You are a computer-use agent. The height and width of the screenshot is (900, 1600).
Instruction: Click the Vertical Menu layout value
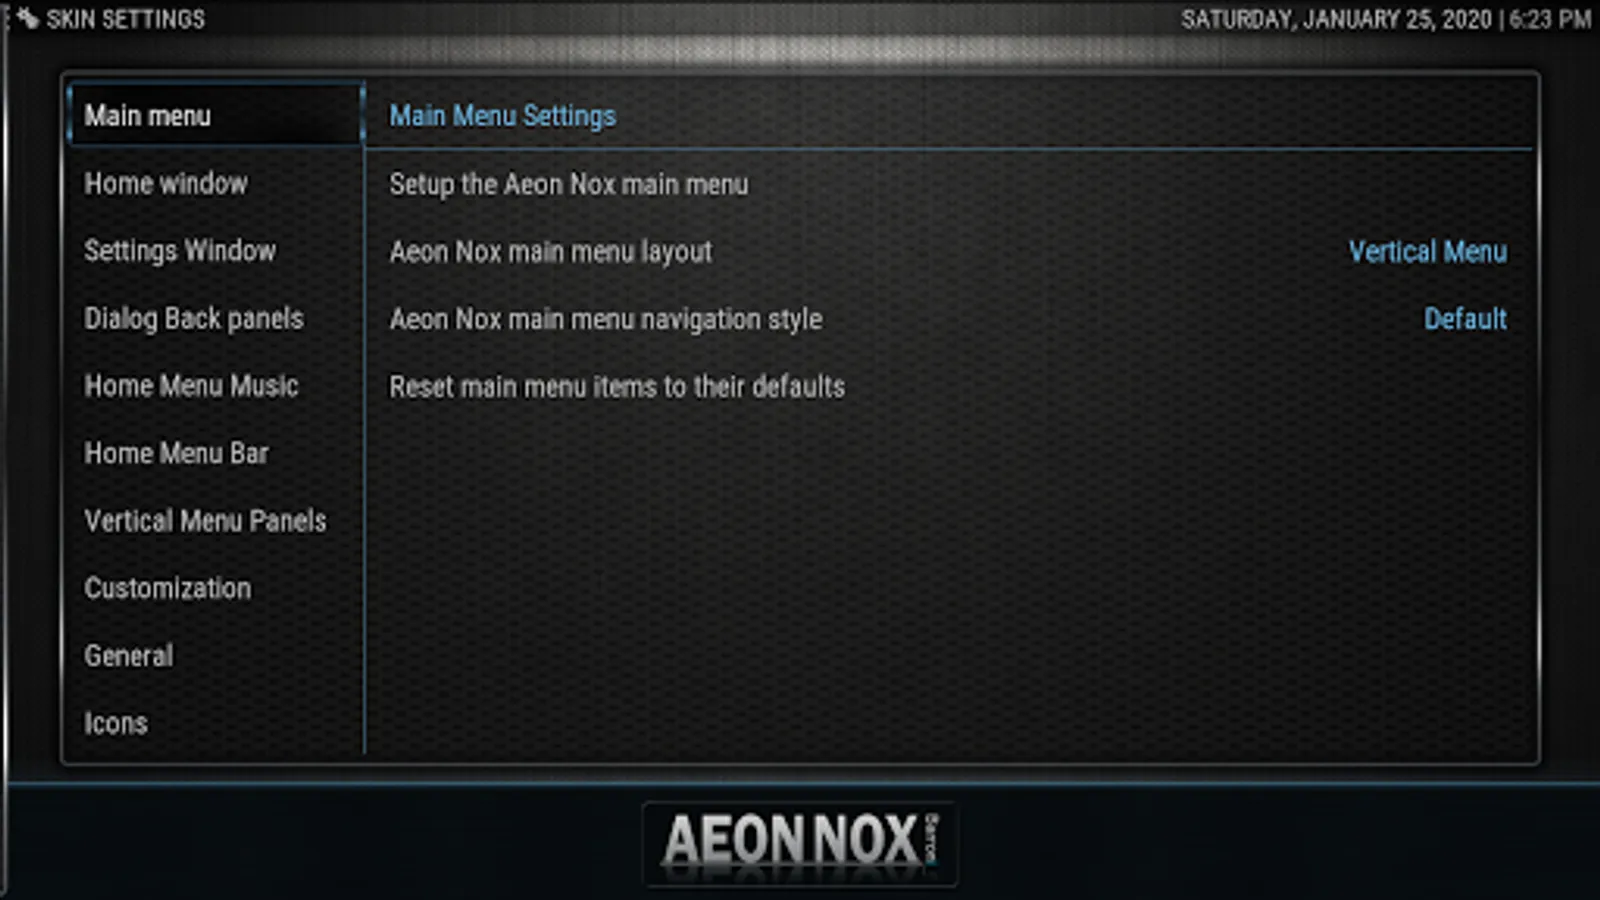1427,251
